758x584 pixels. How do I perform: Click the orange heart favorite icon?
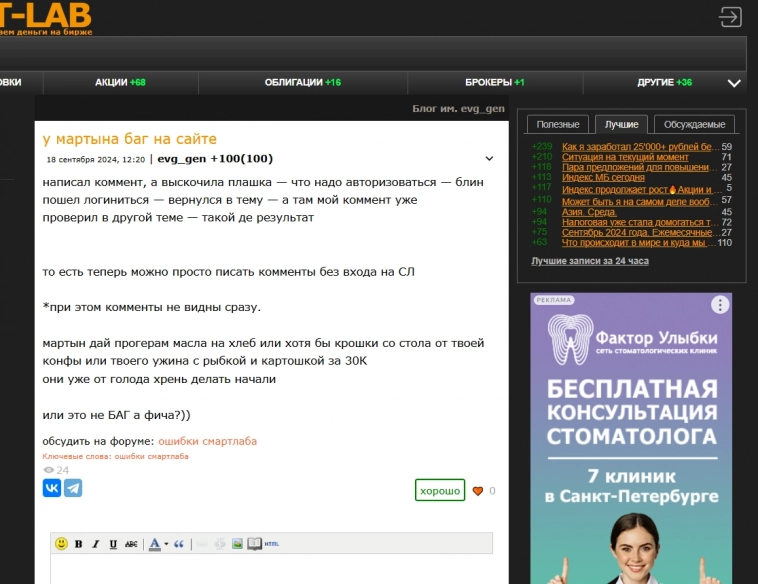point(478,491)
